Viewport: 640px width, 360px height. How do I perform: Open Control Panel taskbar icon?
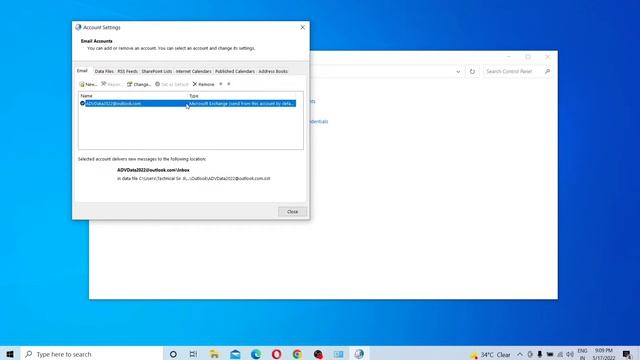click(x=338, y=354)
